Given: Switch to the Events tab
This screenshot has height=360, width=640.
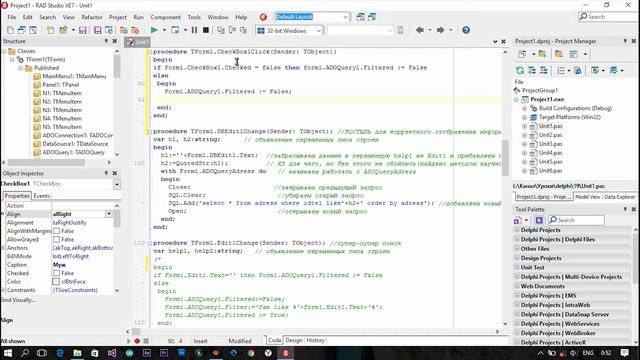Looking at the screenshot, I should pyautogui.click(x=41, y=196).
